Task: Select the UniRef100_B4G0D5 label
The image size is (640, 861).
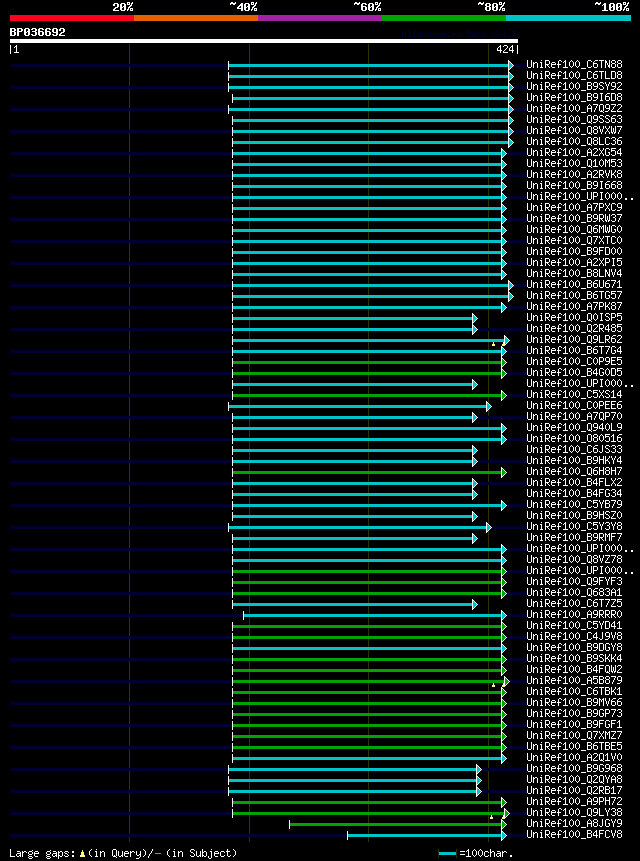Action: click(574, 372)
